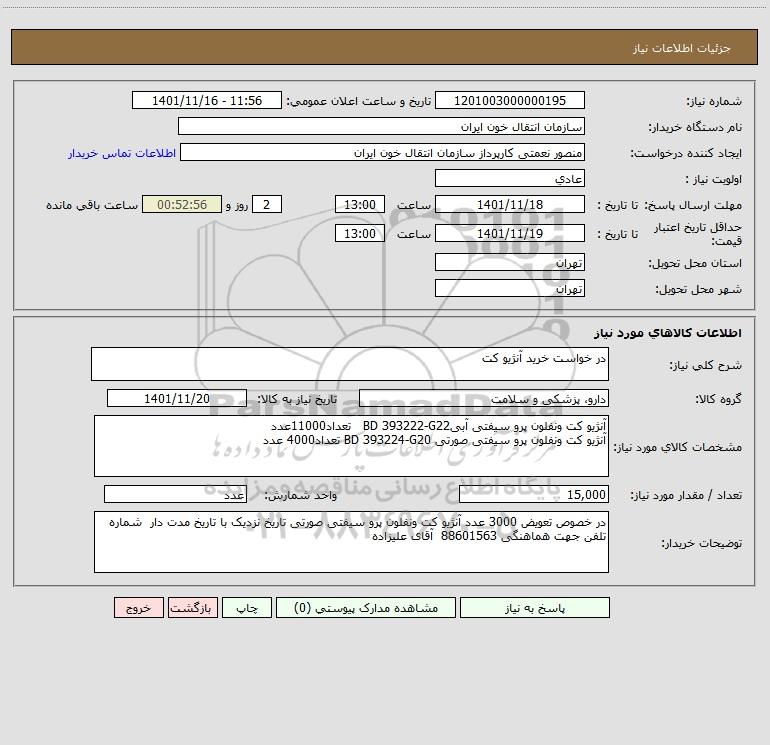Click the شماره نیاز label
The height and width of the screenshot is (745, 770).
coord(714,101)
